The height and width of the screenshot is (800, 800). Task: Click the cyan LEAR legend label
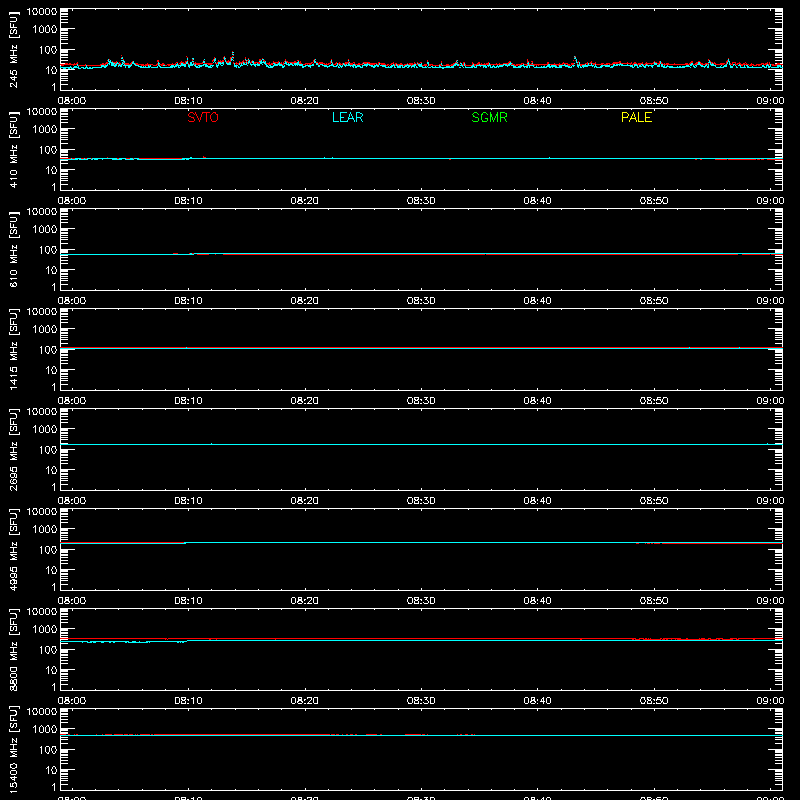click(x=347, y=117)
